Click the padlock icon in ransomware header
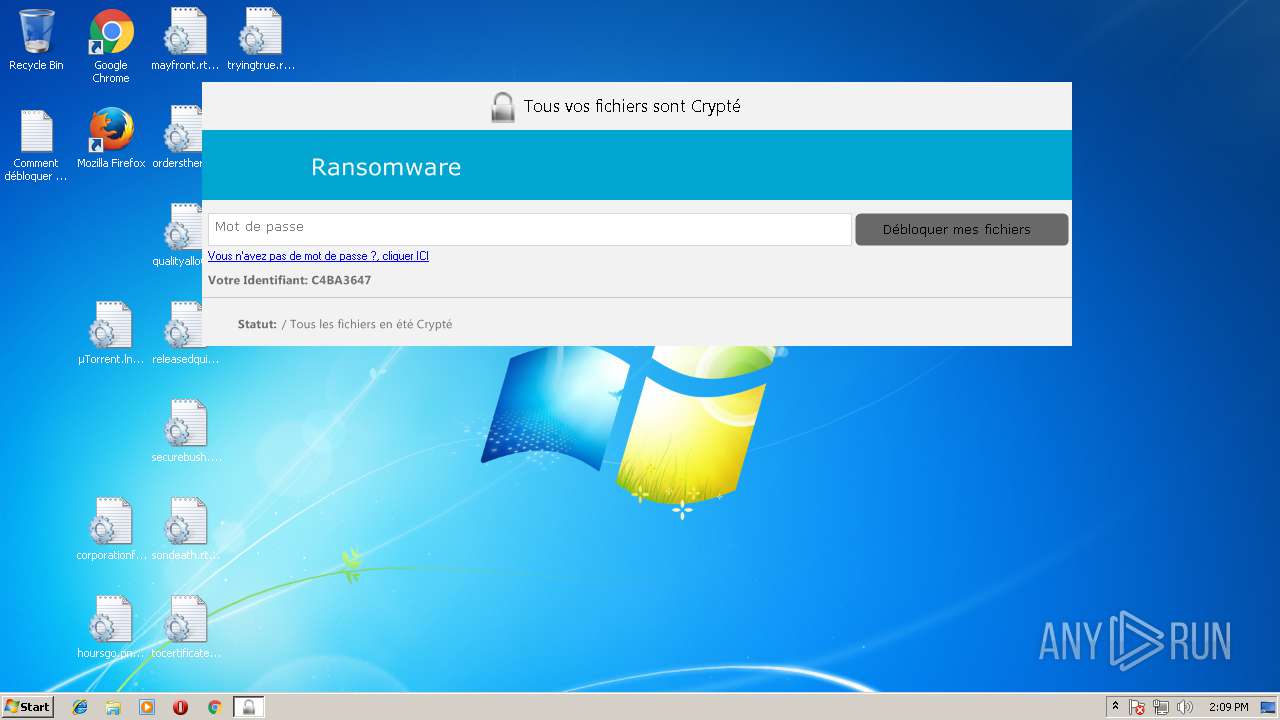This screenshot has width=1280, height=720. 503,107
